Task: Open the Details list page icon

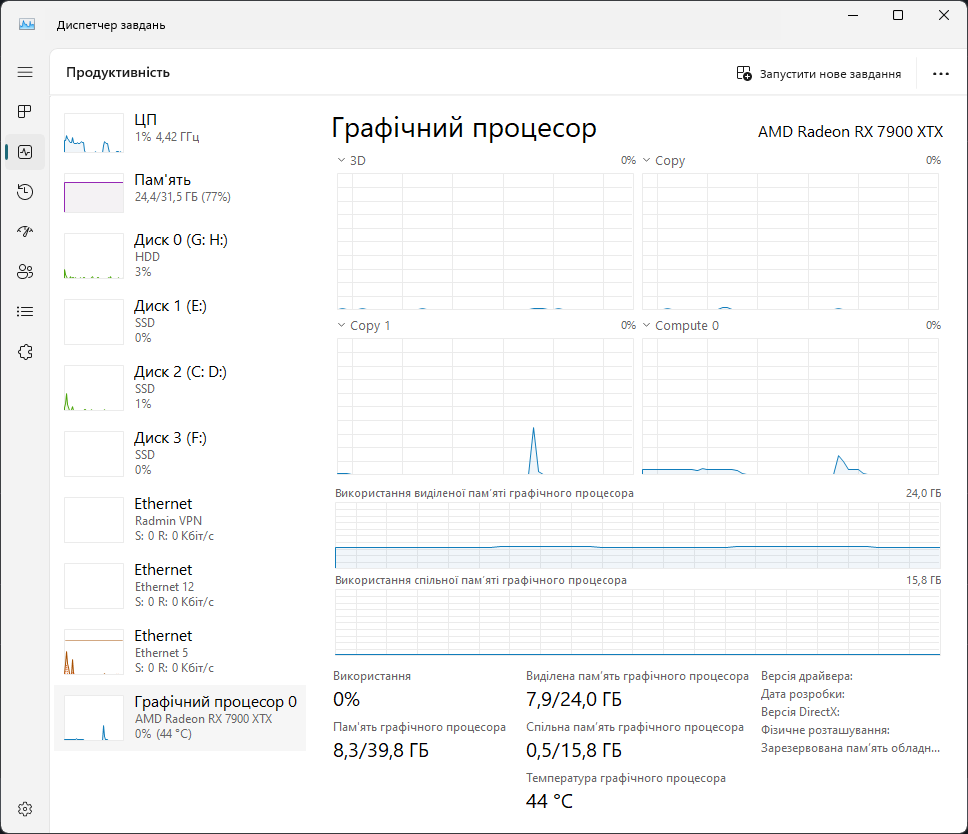Action: coord(25,311)
